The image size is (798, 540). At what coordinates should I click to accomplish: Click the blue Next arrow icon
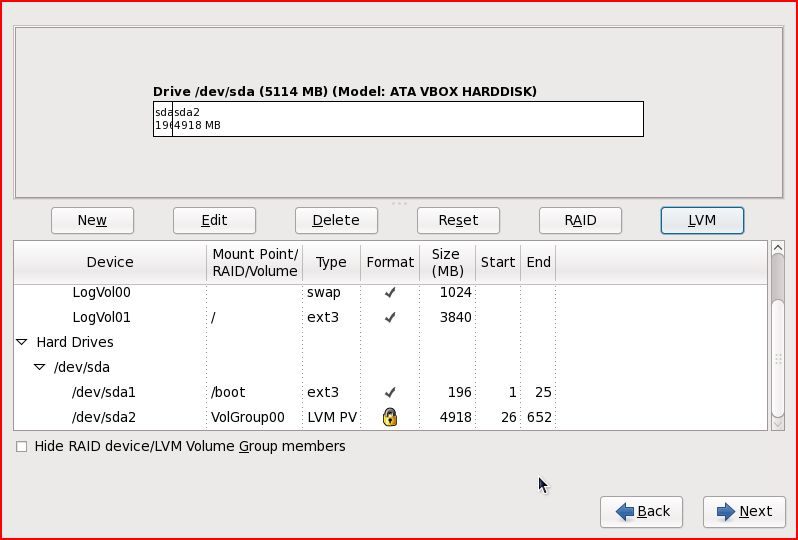pyautogui.click(x=725, y=512)
